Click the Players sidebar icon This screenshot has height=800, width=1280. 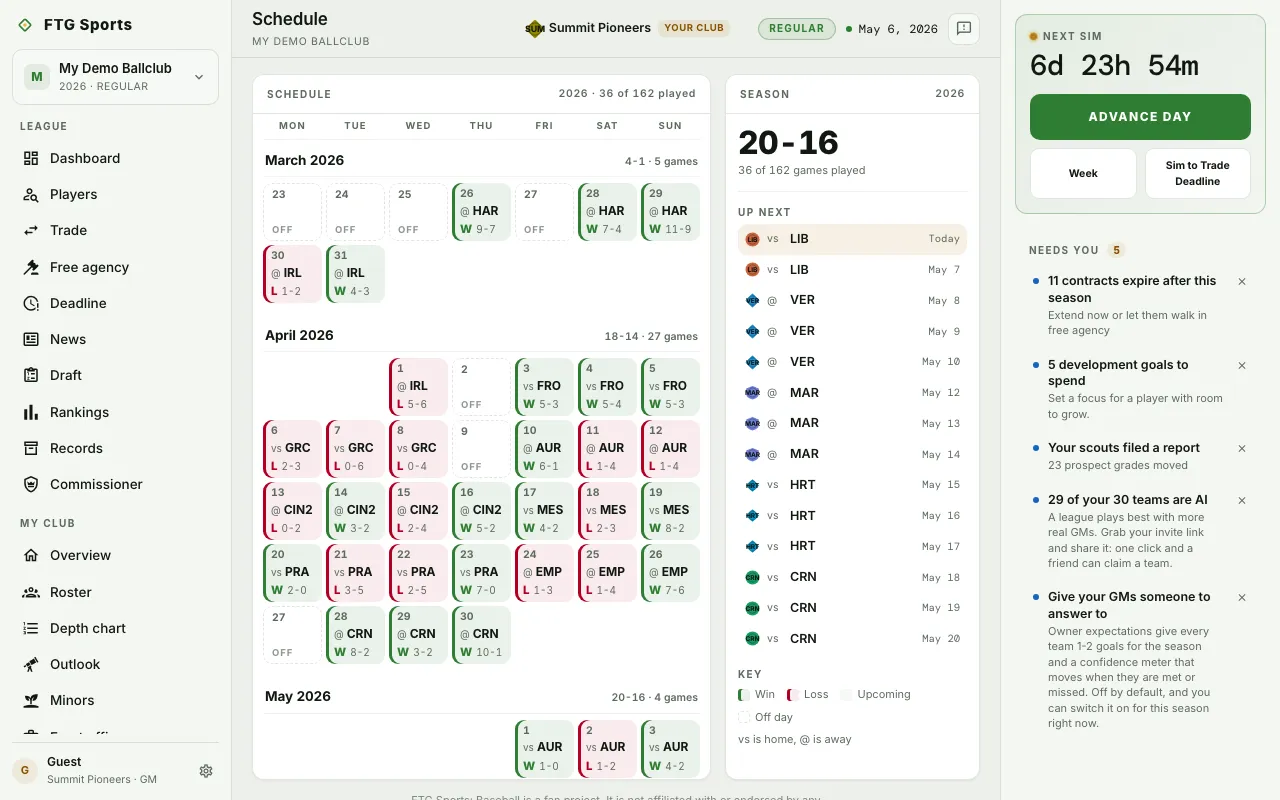pos(31,194)
